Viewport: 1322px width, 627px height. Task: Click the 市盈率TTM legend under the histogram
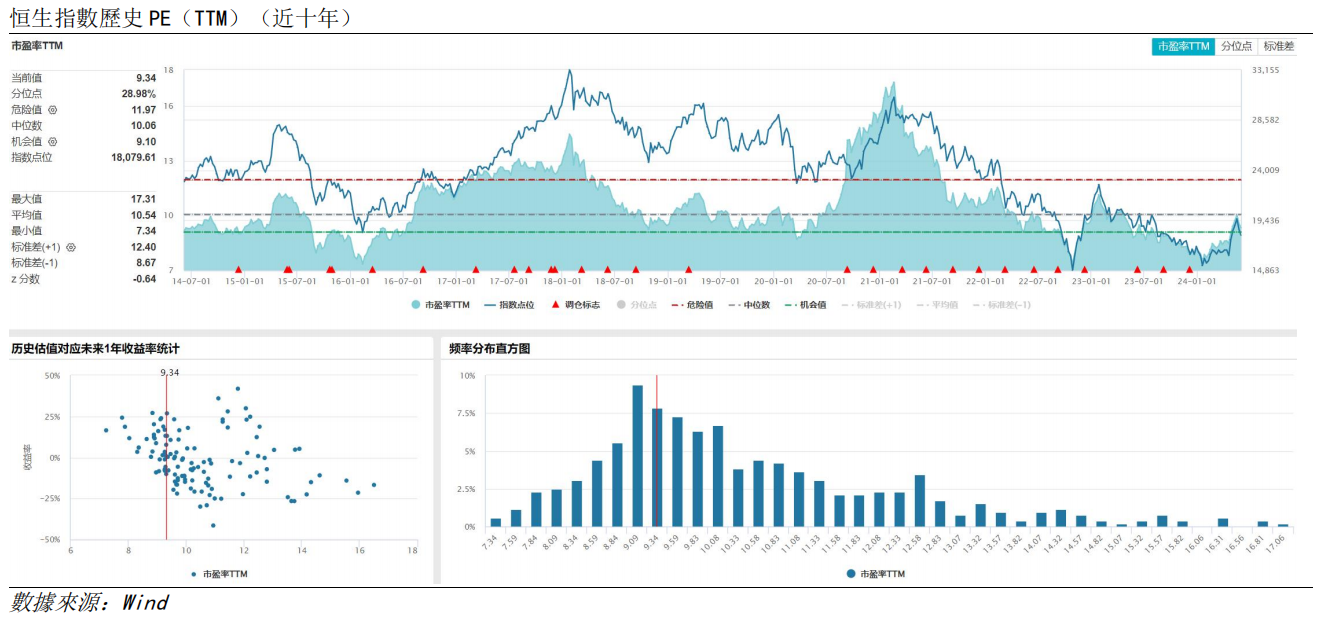pyautogui.click(x=875, y=574)
